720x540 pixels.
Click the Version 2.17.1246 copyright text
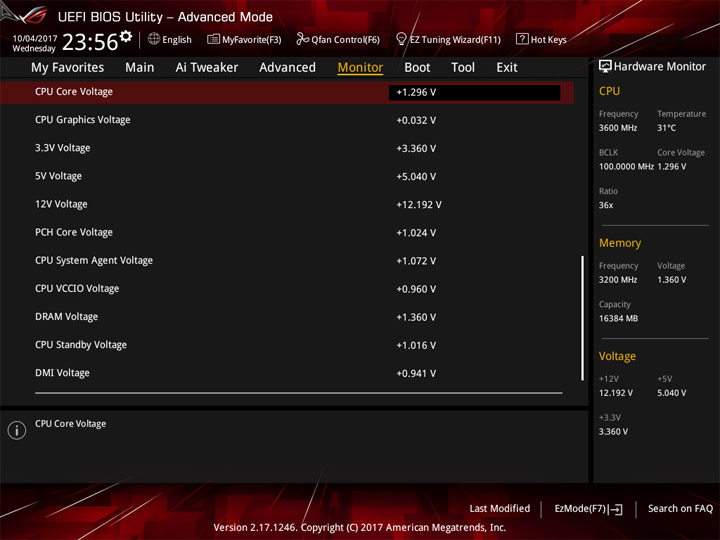click(x=360, y=528)
